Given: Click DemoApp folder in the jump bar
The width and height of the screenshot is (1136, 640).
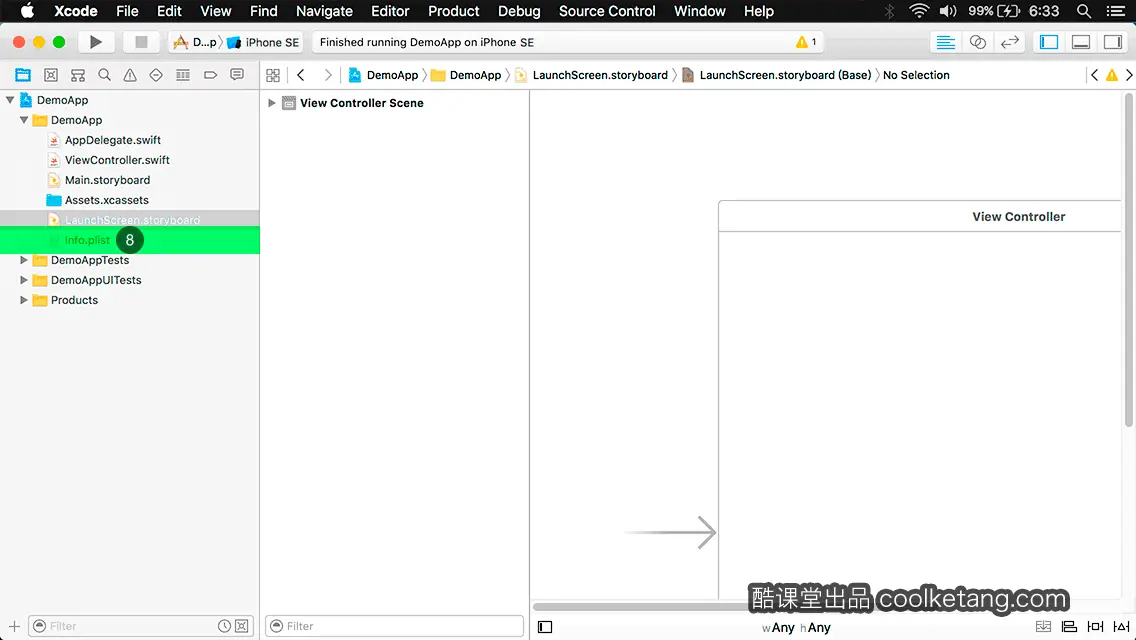Looking at the screenshot, I should click(466, 75).
